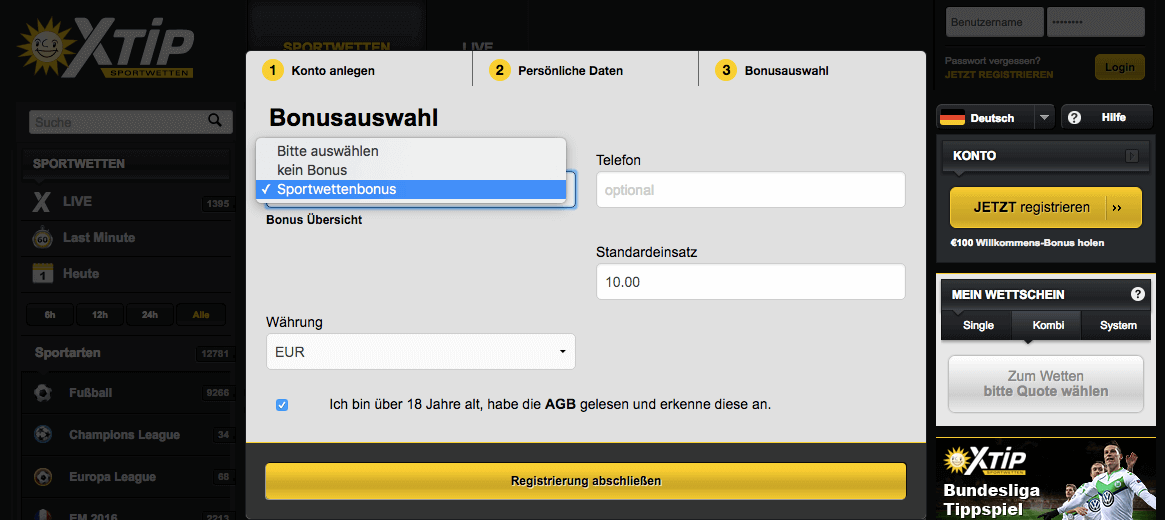Click the Suche search field
The image size is (1165, 520).
tap(130, 121)
